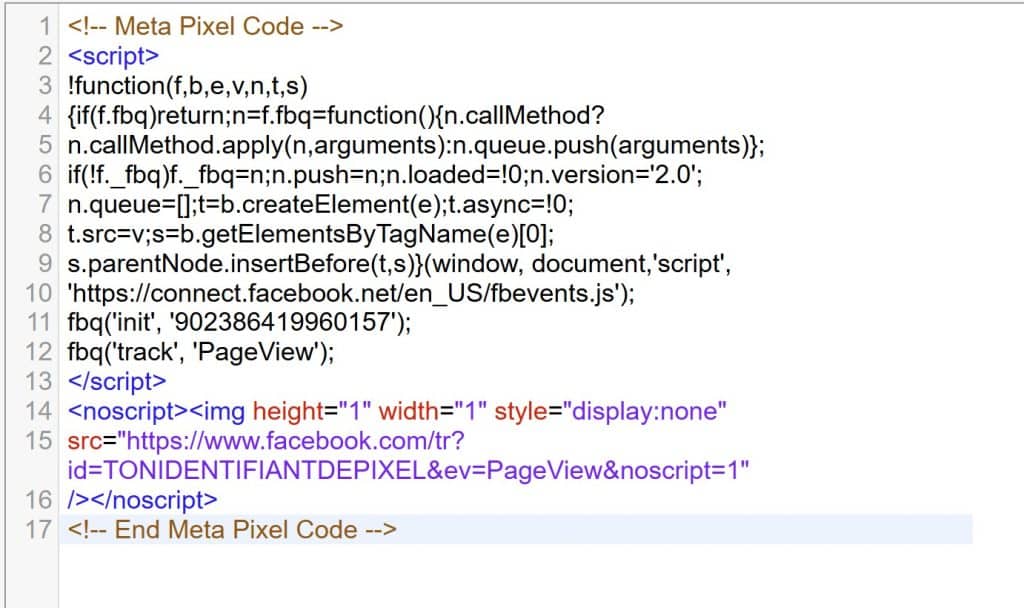Viewport: 1024px width, 608px height.
Task: Click line number 5 in the gutter
Action: tap(45, 144)
